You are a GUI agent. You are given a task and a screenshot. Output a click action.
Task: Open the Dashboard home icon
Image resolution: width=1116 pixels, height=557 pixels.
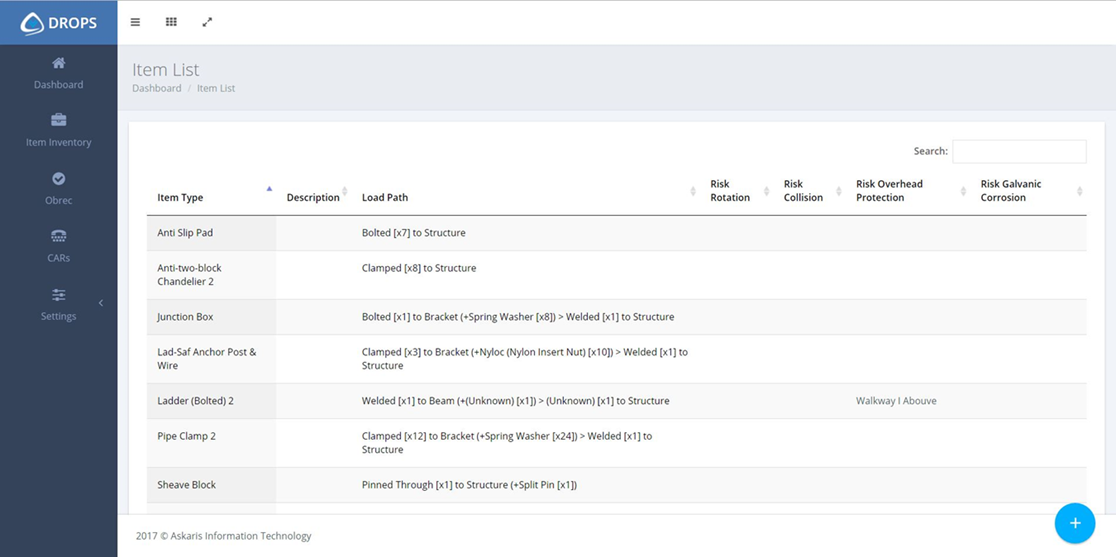click(x=58, y=63)
